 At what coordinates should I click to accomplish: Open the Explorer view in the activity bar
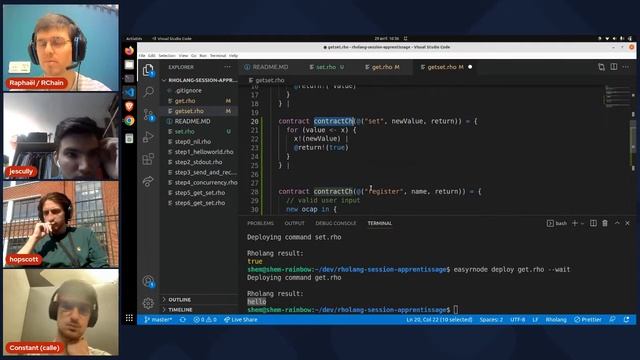pos(148,70)
